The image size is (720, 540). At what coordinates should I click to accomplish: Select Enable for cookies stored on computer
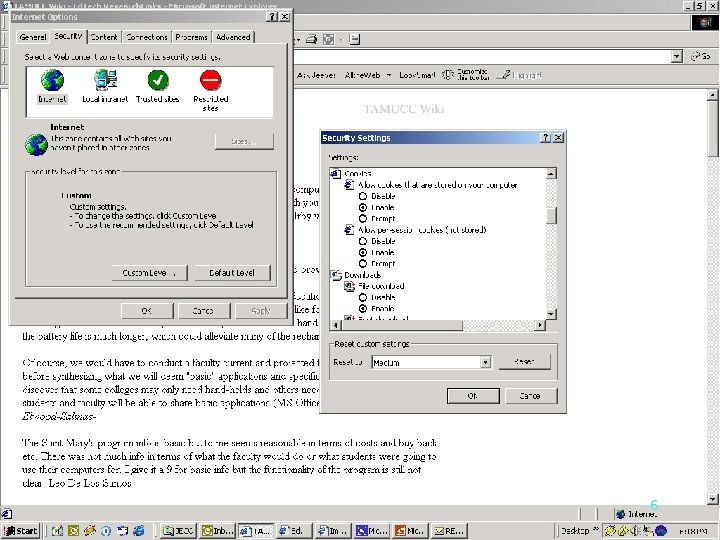tap(363, 208)
